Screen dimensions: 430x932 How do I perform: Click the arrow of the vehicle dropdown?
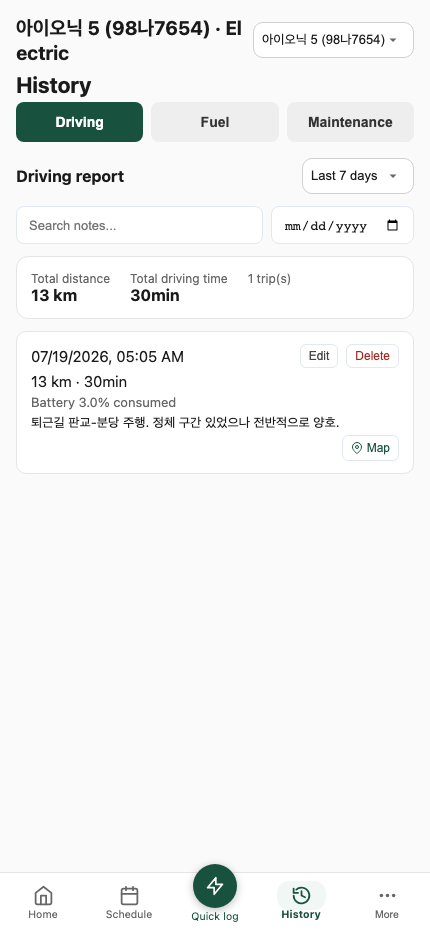point(393,40)
